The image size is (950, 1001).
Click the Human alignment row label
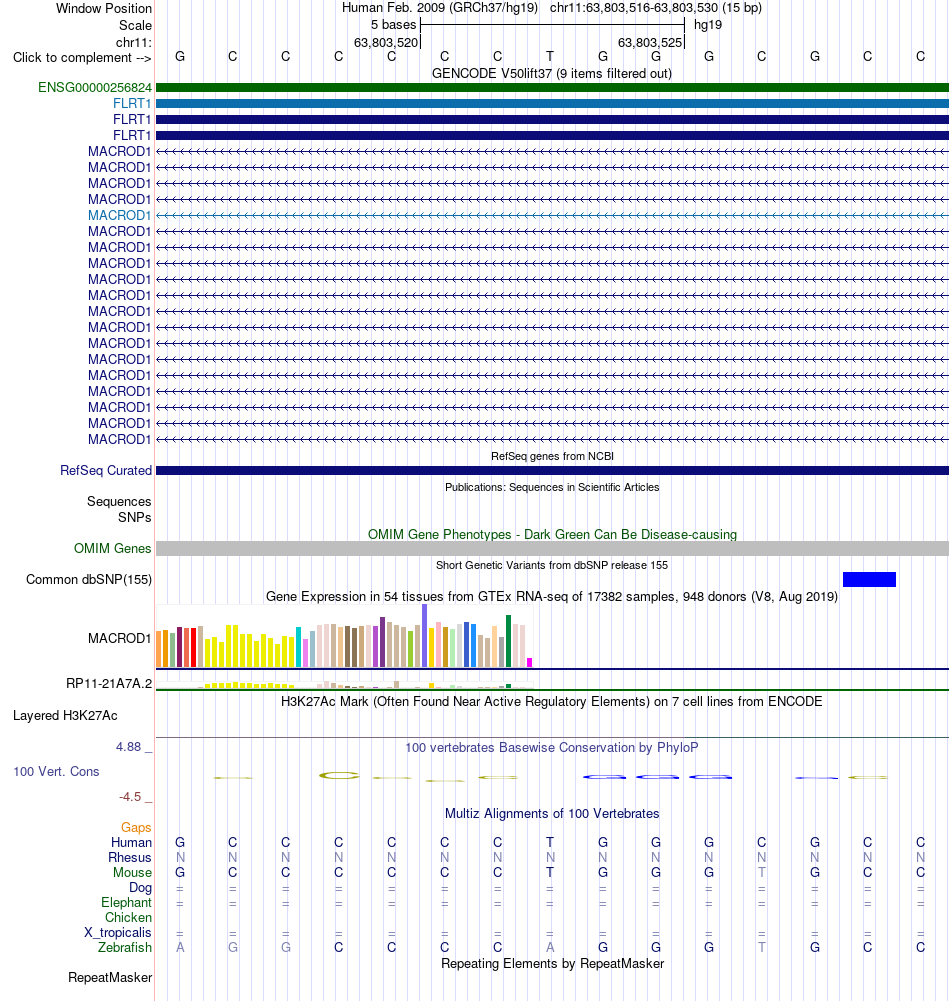tap(132, 843)
